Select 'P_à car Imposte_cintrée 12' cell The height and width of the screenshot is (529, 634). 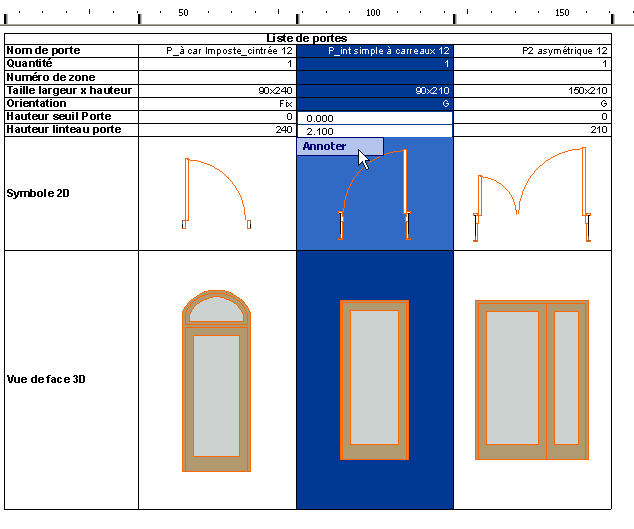tap(218, 51)
